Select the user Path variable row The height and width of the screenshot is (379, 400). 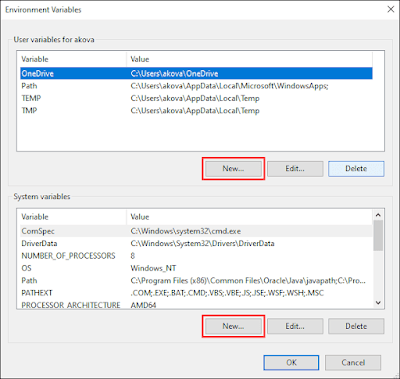point(196,86)
